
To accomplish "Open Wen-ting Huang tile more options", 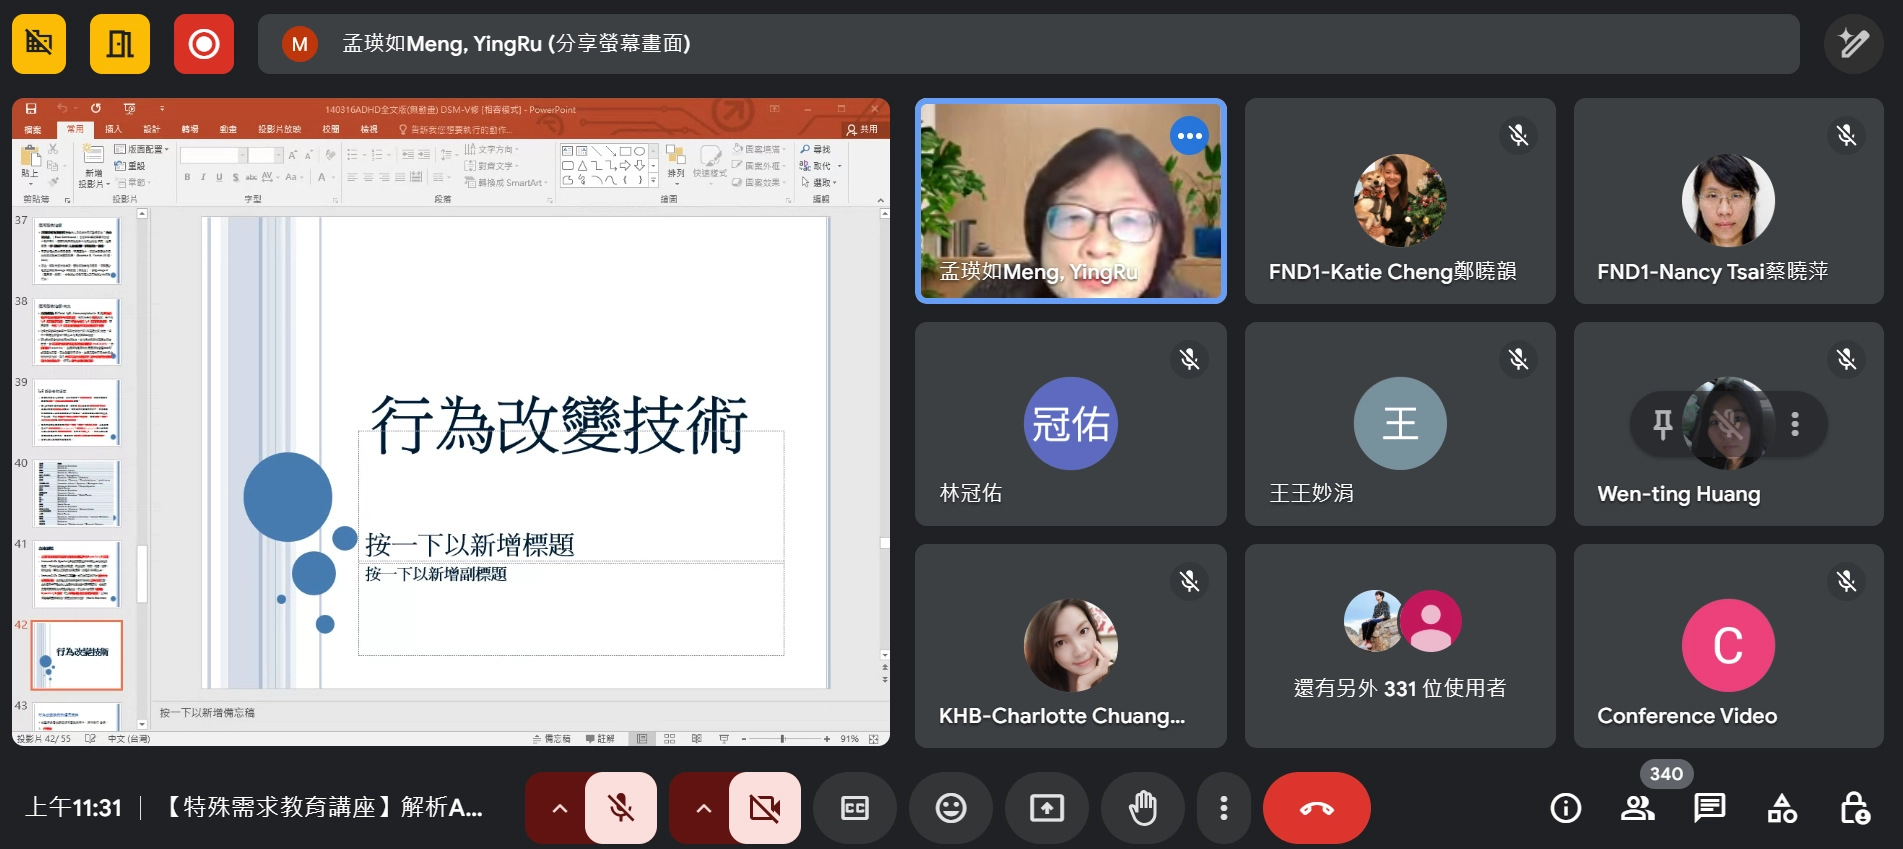I will (x=1795, y=424).
